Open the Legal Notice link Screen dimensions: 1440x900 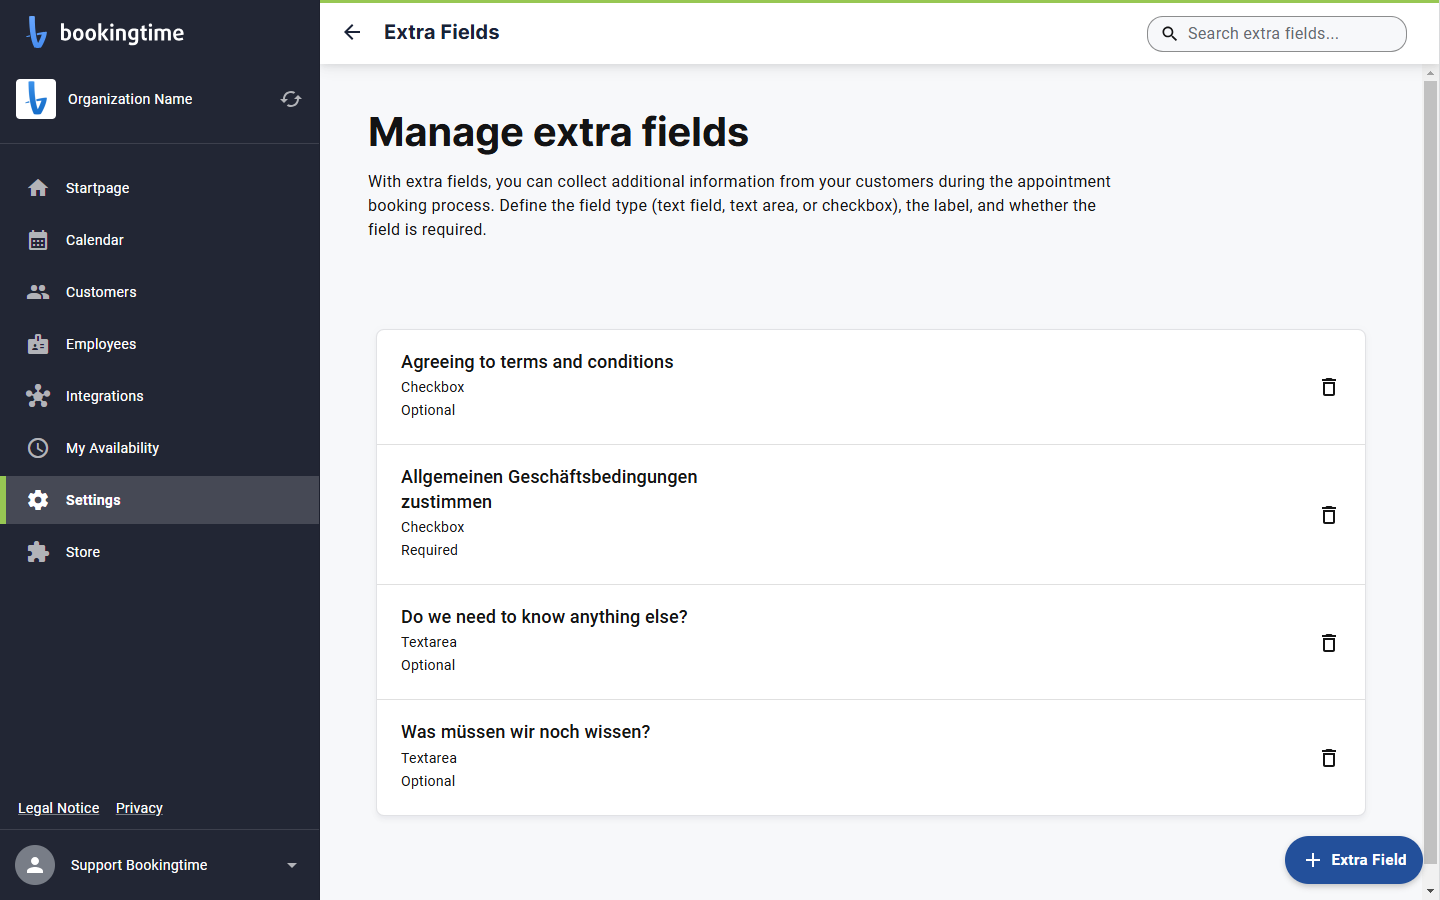pyautogui.click(x=58, y=808)
